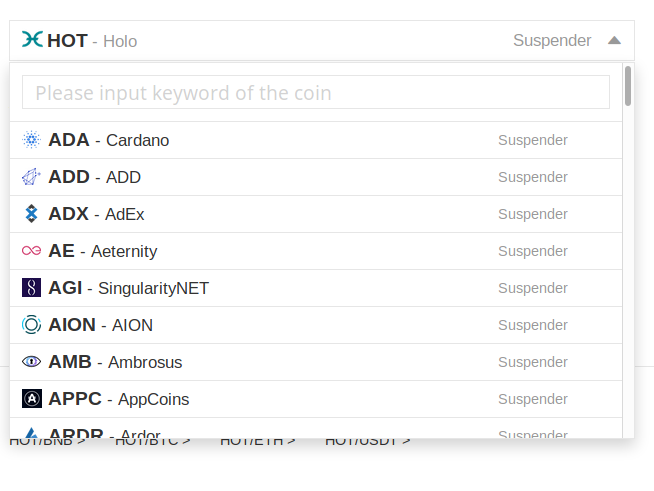Open the HOT - Holo coin selector
The image size is (654, 491).
(322, 40)
